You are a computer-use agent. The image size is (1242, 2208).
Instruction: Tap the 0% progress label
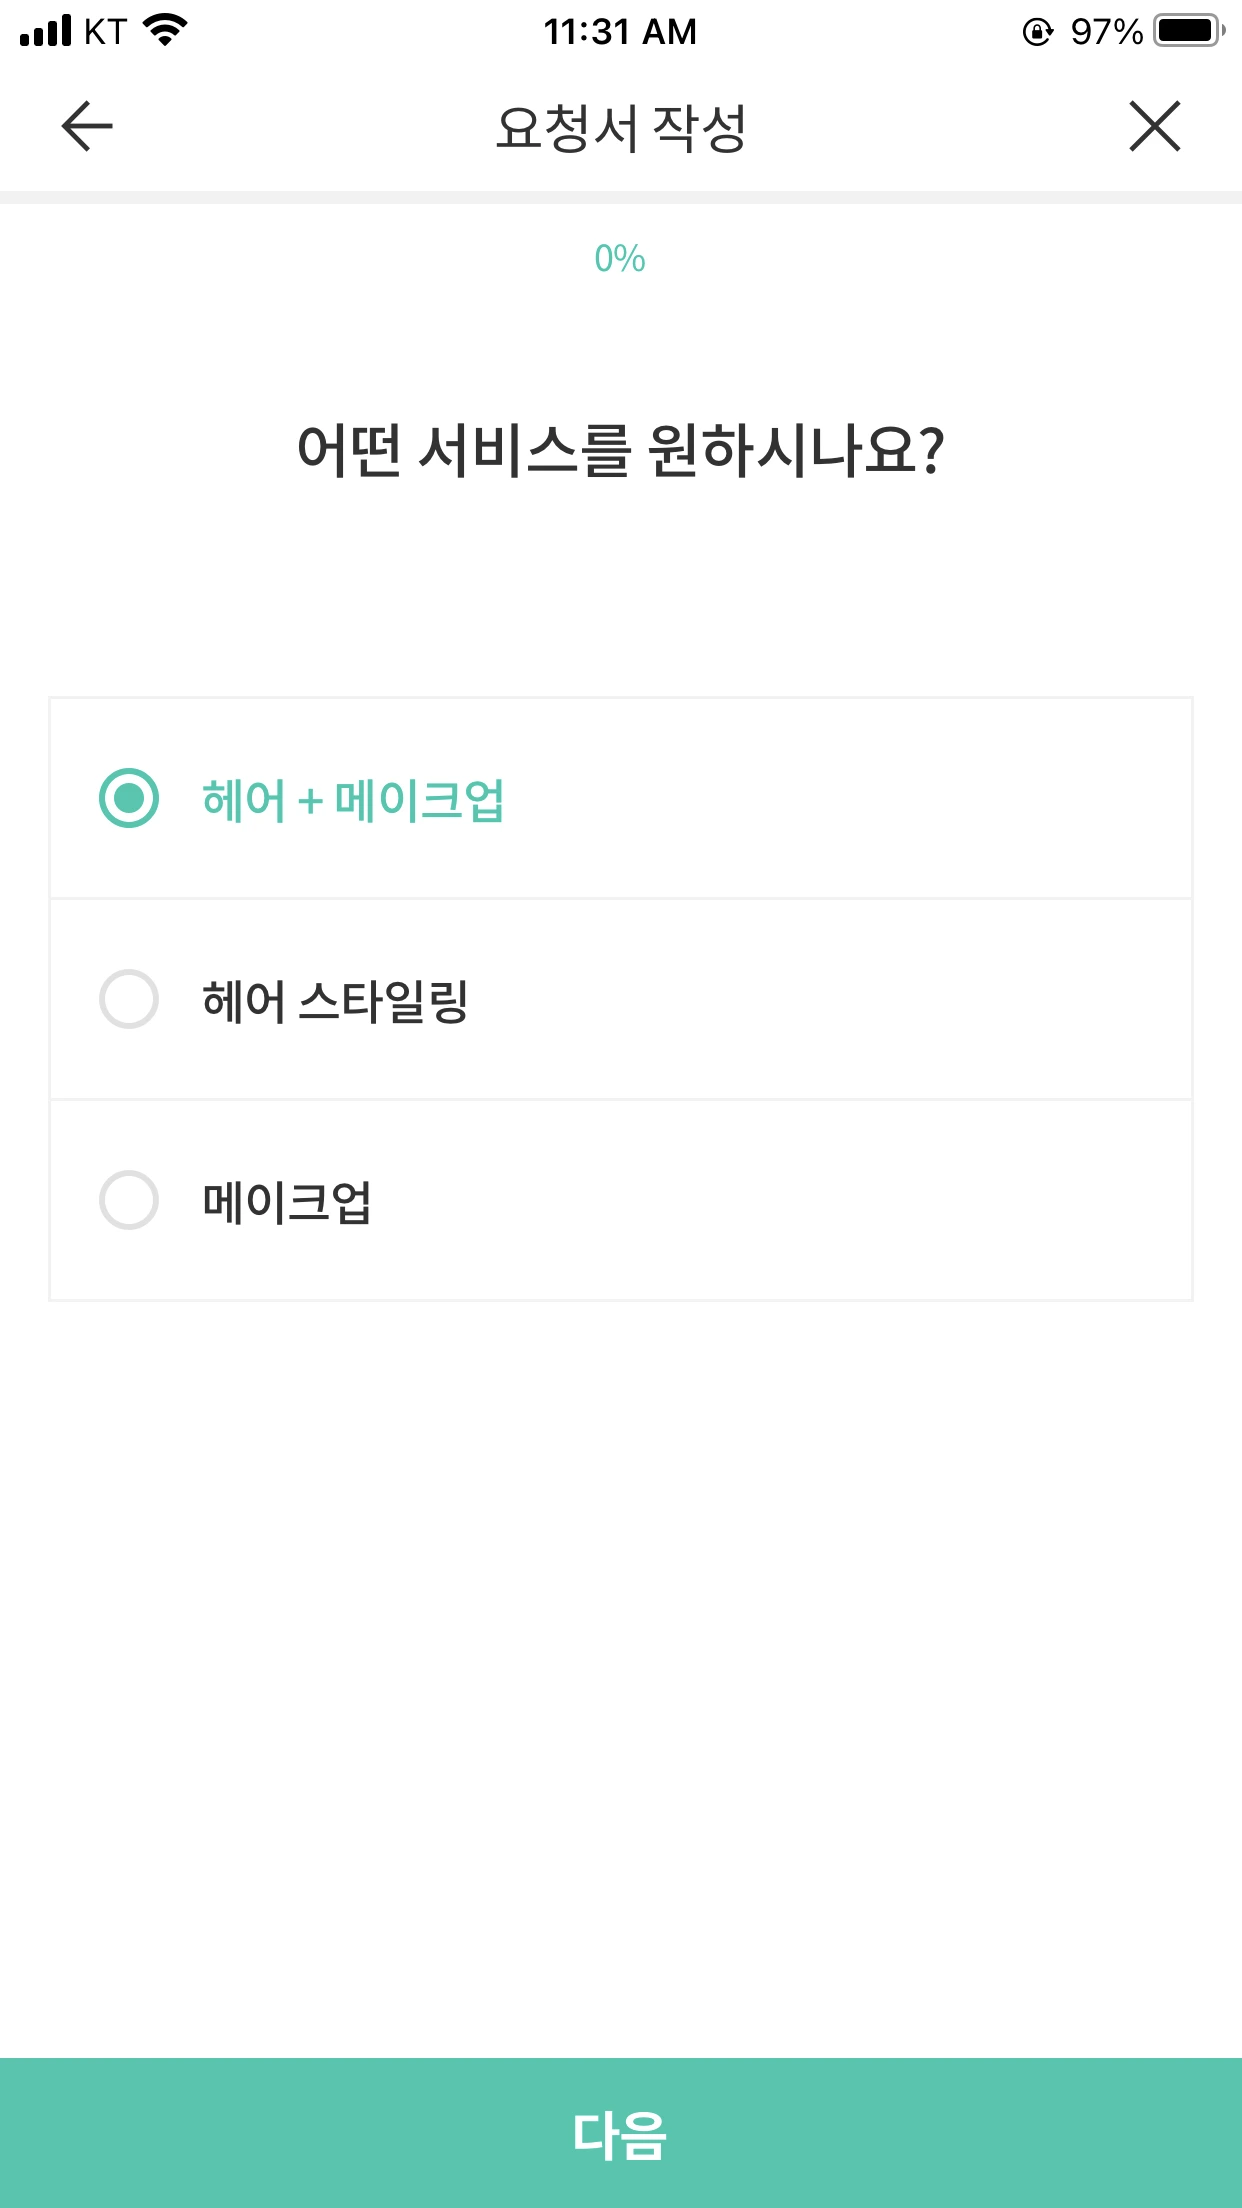click(x=620, y=259)
